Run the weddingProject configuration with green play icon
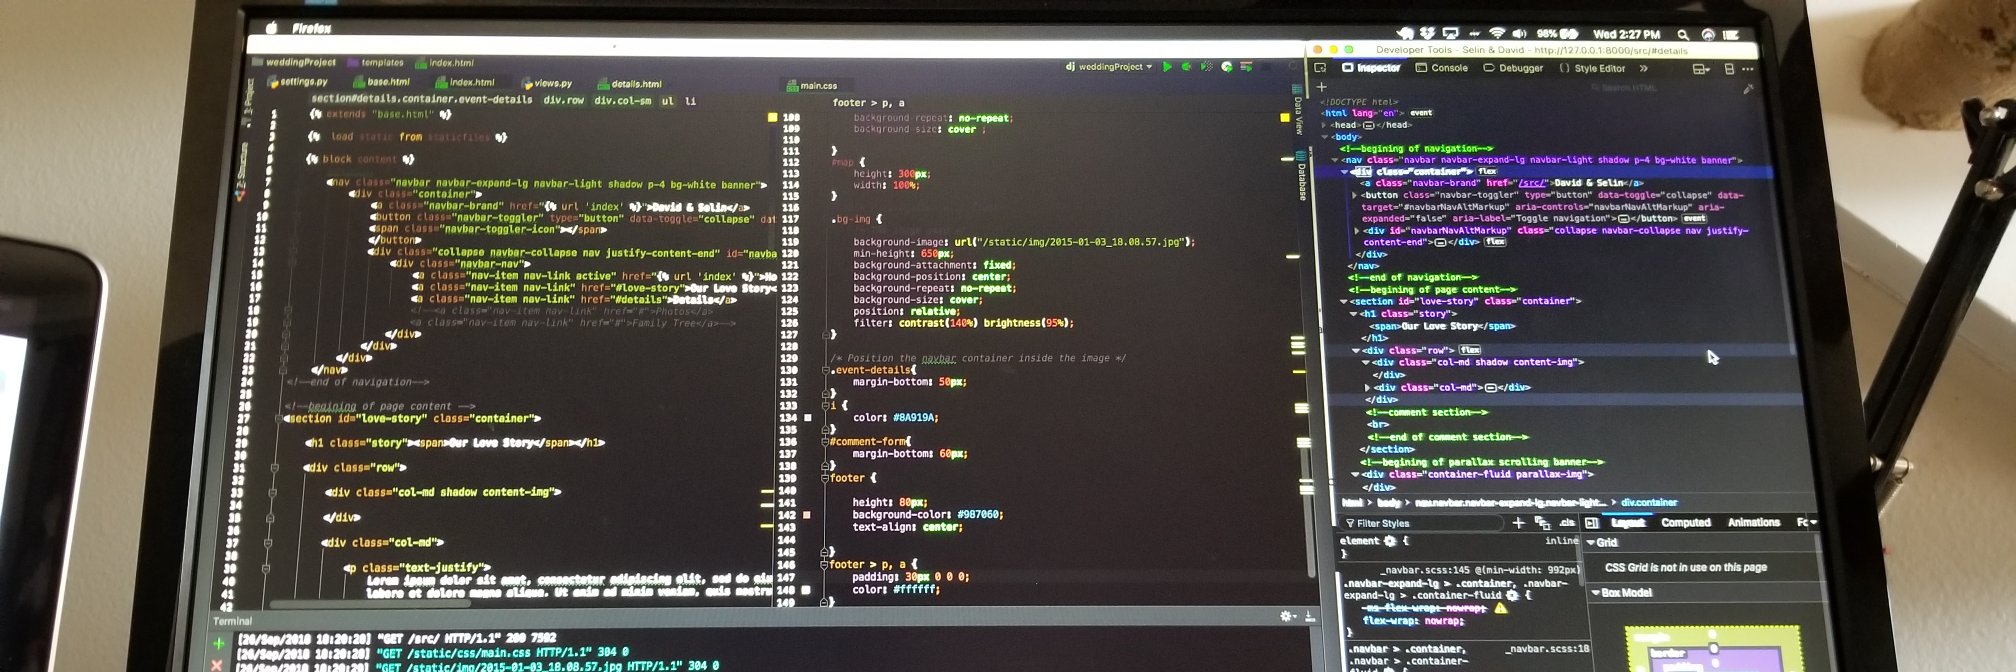The height and width of the screenshot is (672, 2016). click(x=1166, y=67)
